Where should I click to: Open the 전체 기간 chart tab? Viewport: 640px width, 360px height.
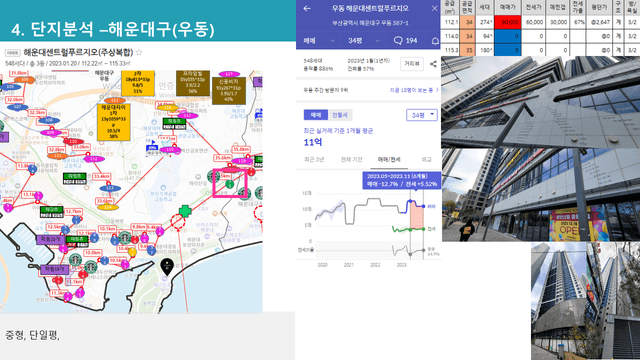click(351, 160)
